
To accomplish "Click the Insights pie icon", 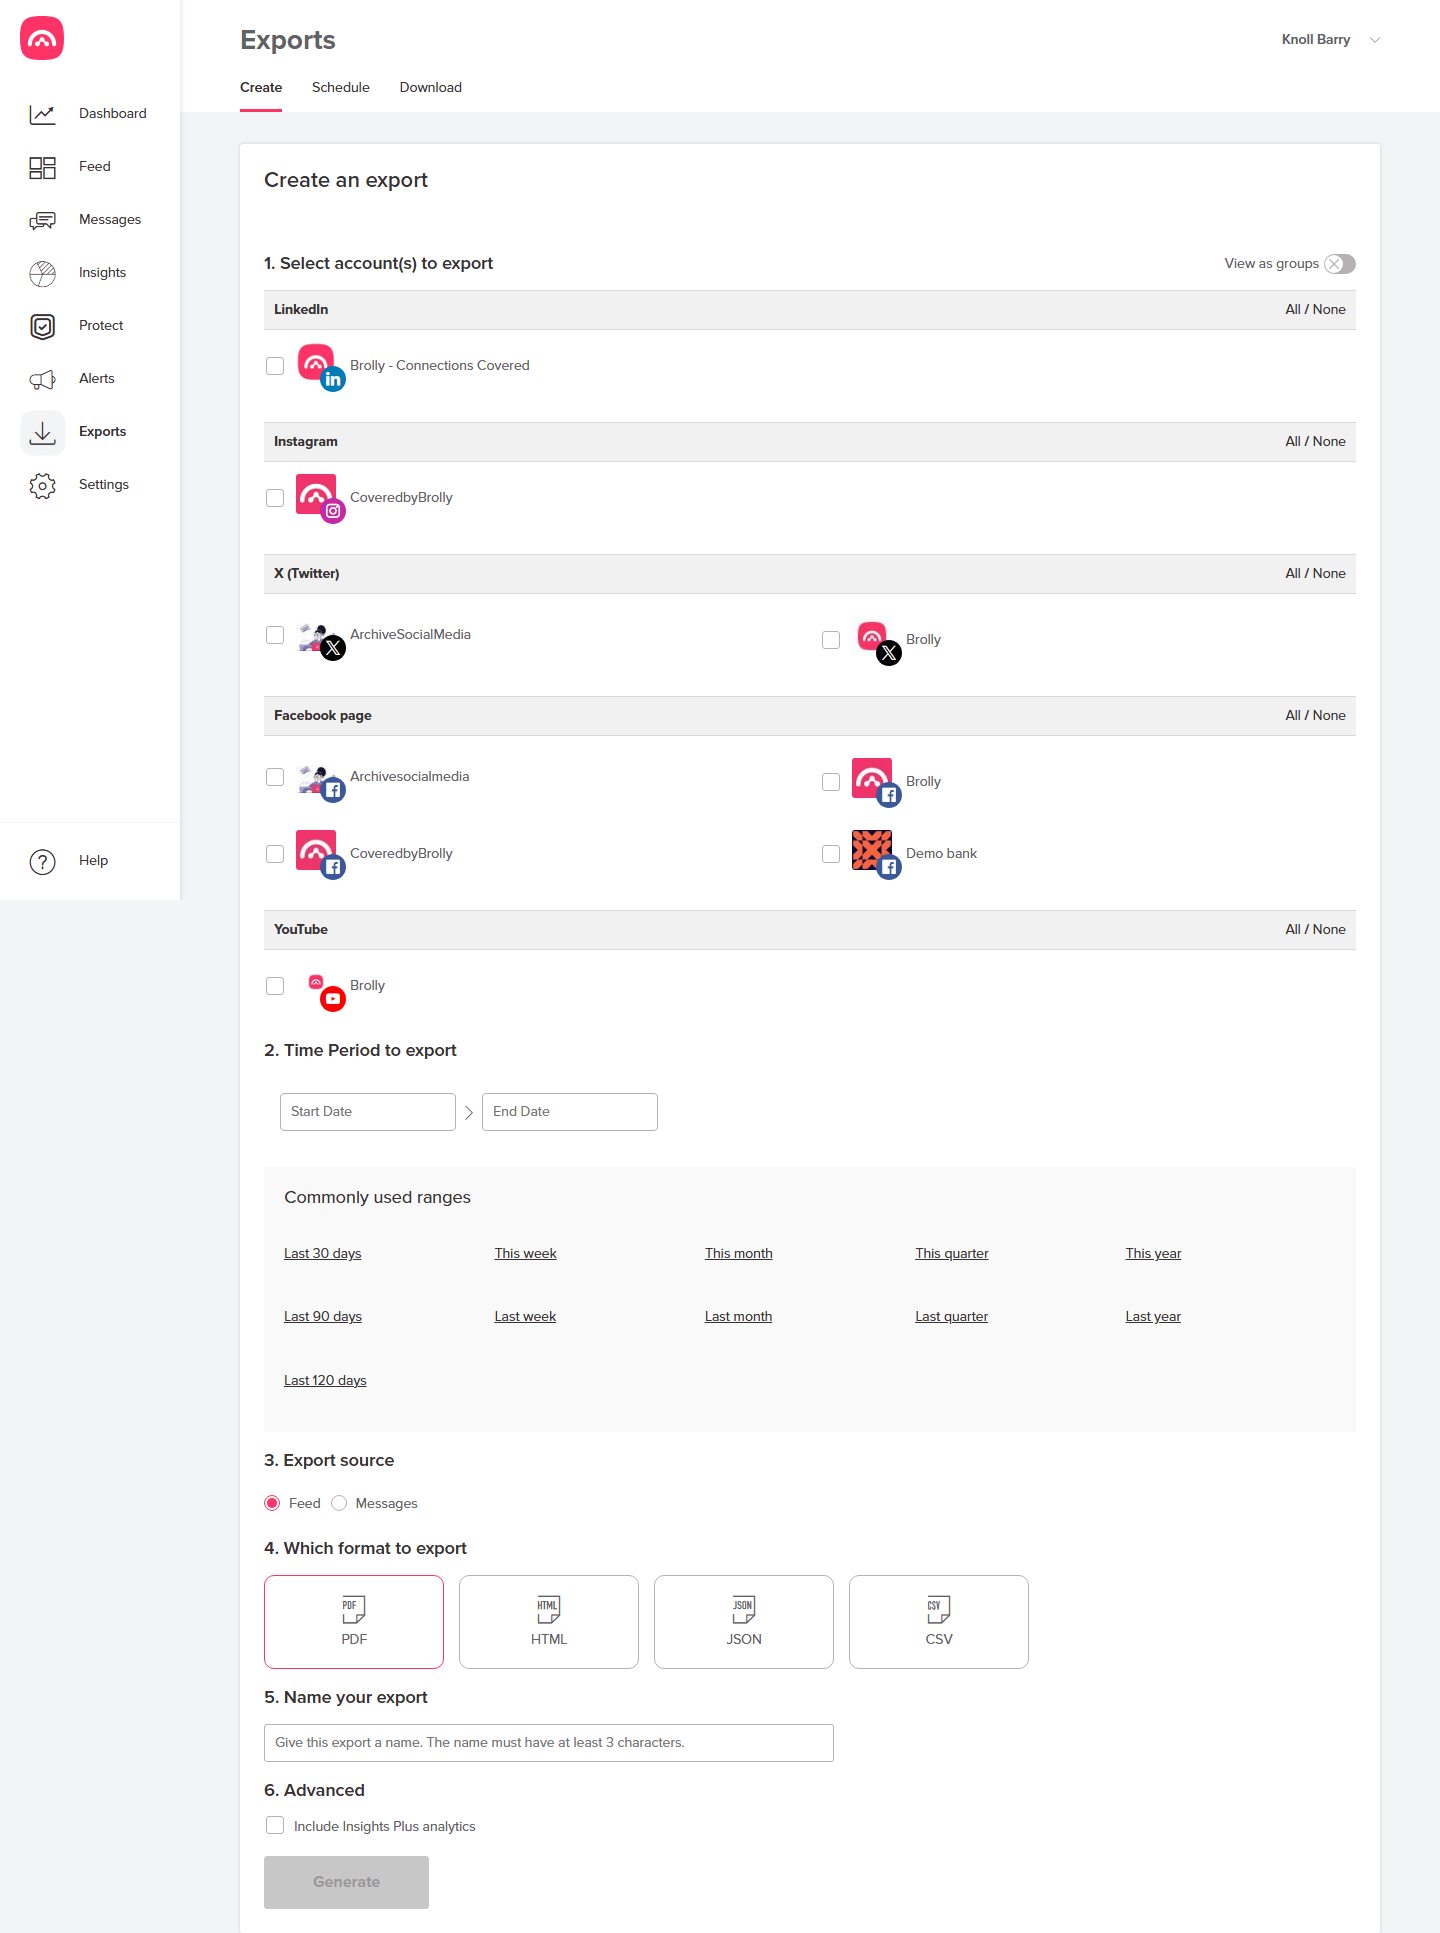I will point(42,273).
